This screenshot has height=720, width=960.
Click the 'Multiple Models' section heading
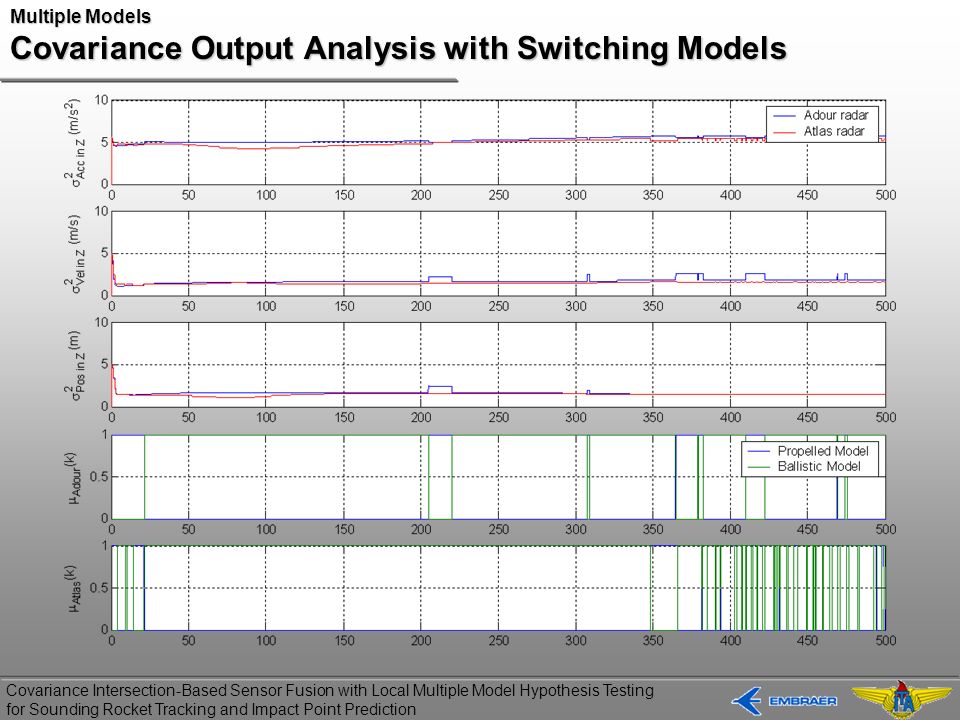(80, 16)
